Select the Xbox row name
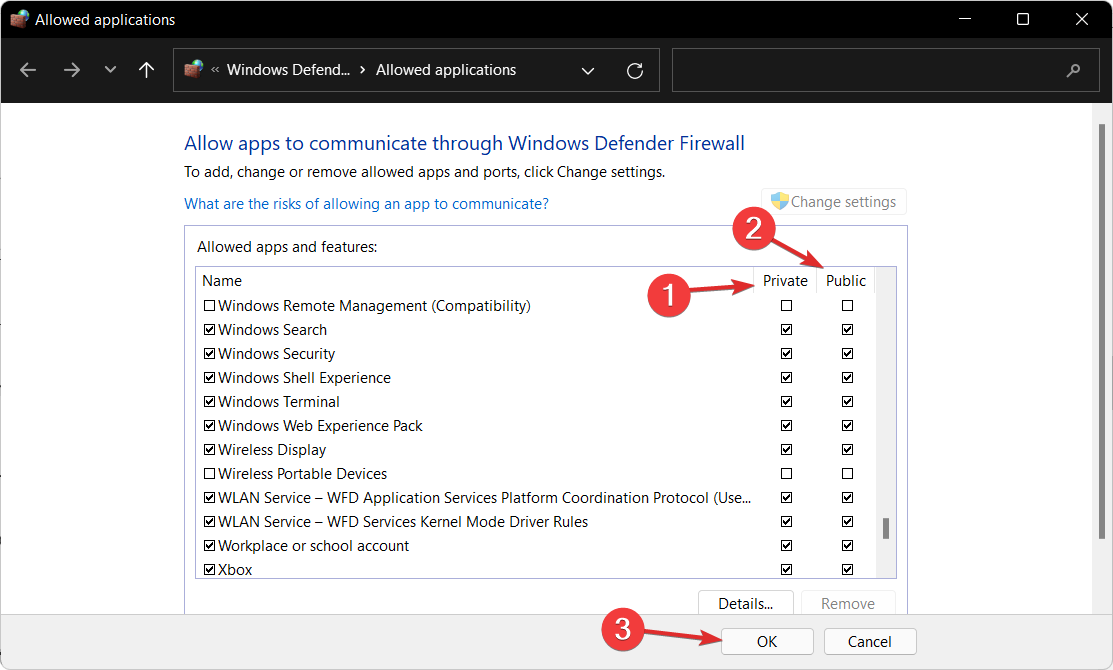The image size is (1113, 670). coord(235,570)
